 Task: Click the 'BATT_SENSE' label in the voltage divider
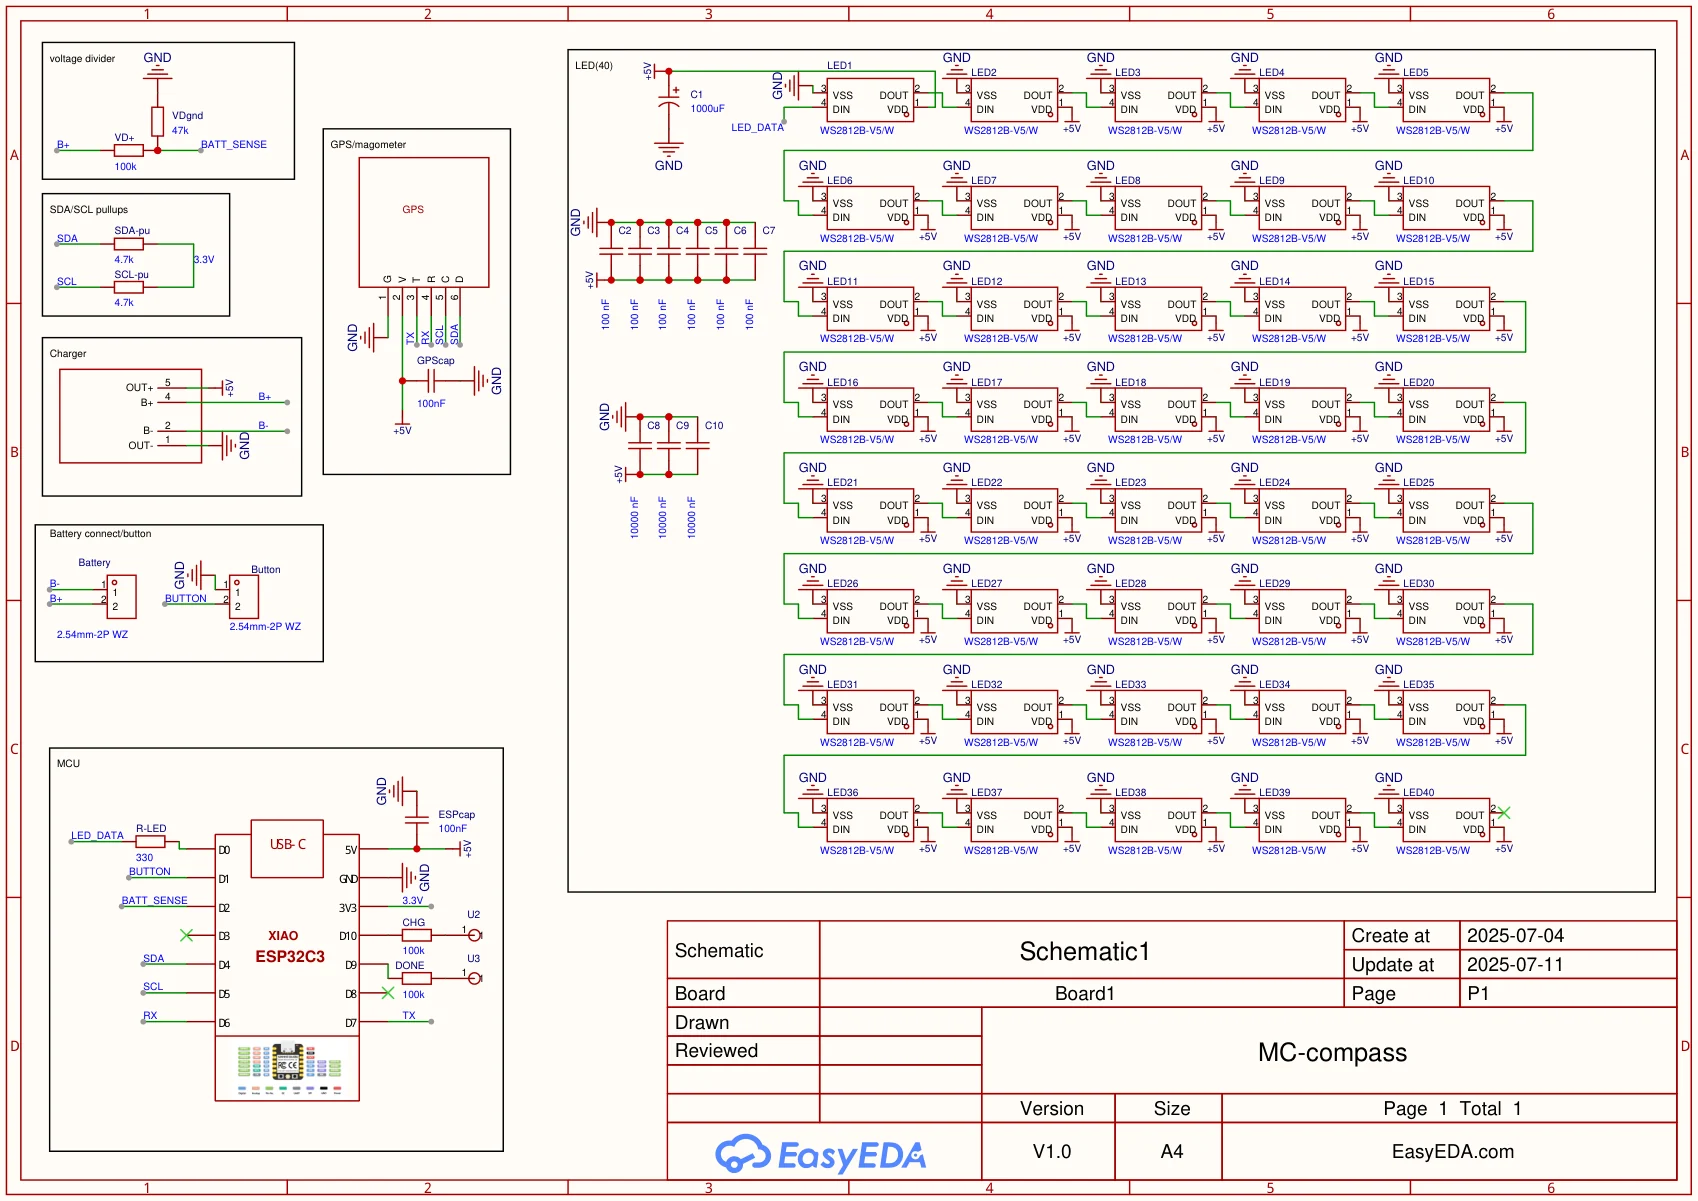[x=234, y=145]
